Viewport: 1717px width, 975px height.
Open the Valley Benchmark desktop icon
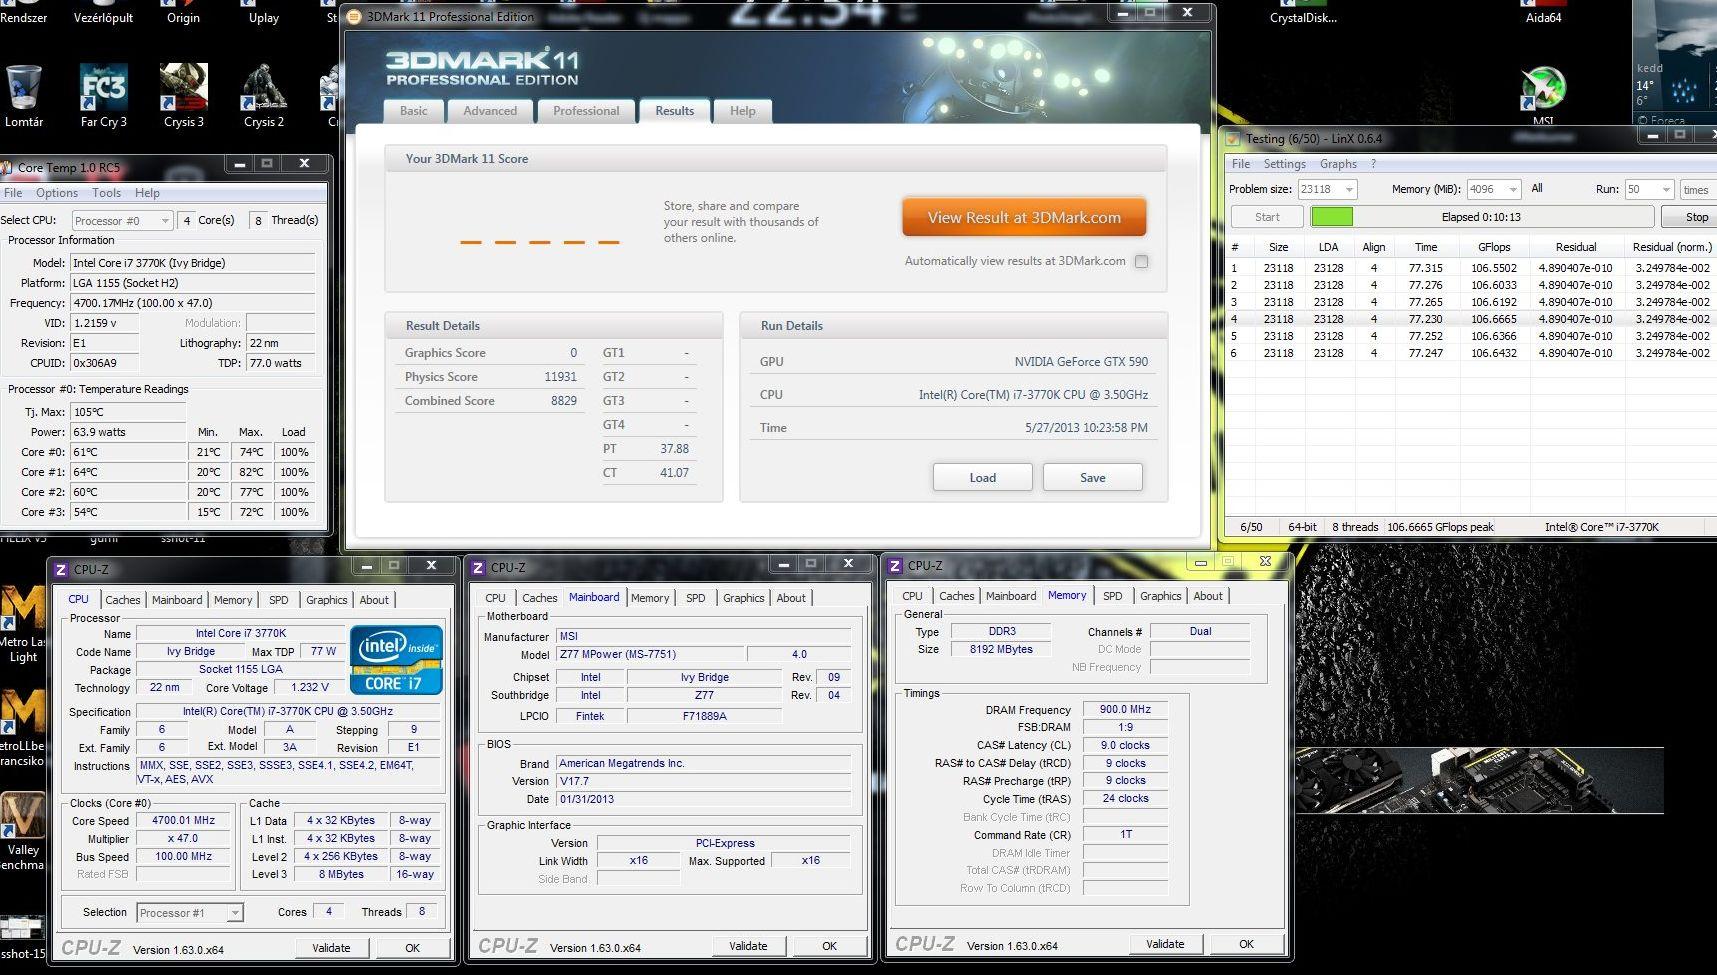(22, 830)
